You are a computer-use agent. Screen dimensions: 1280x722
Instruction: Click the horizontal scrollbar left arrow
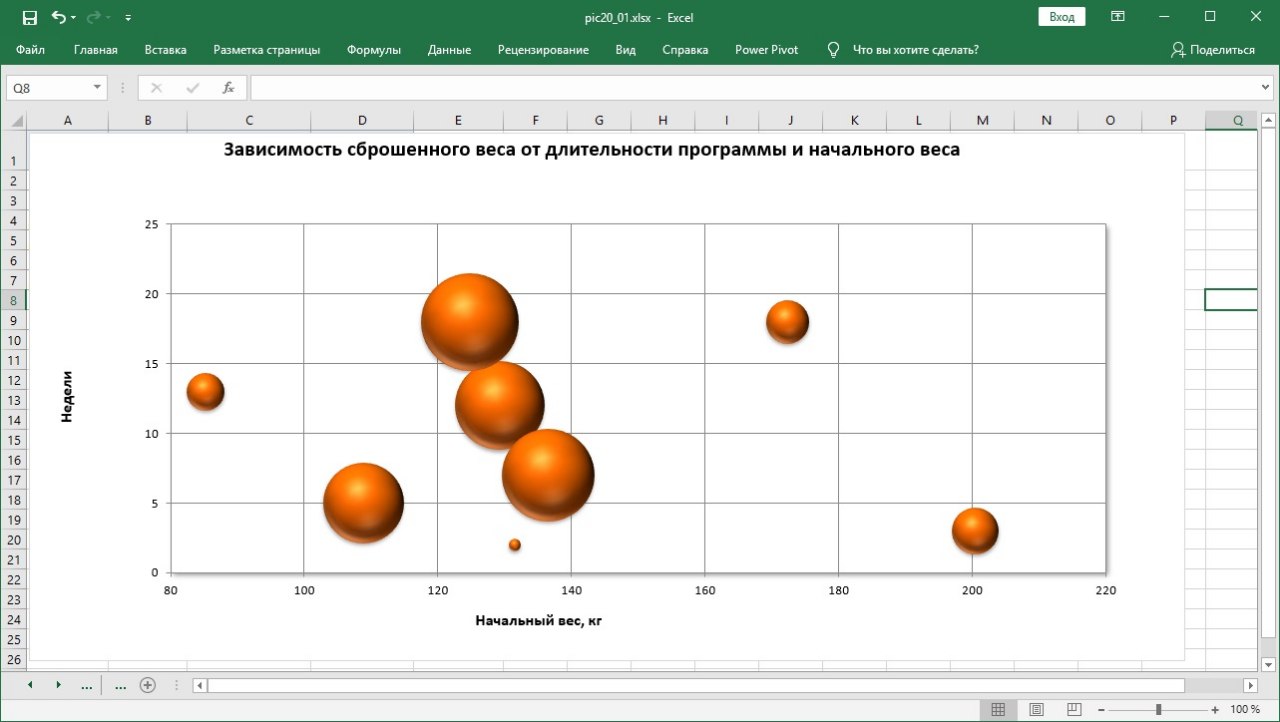point(200,685)
